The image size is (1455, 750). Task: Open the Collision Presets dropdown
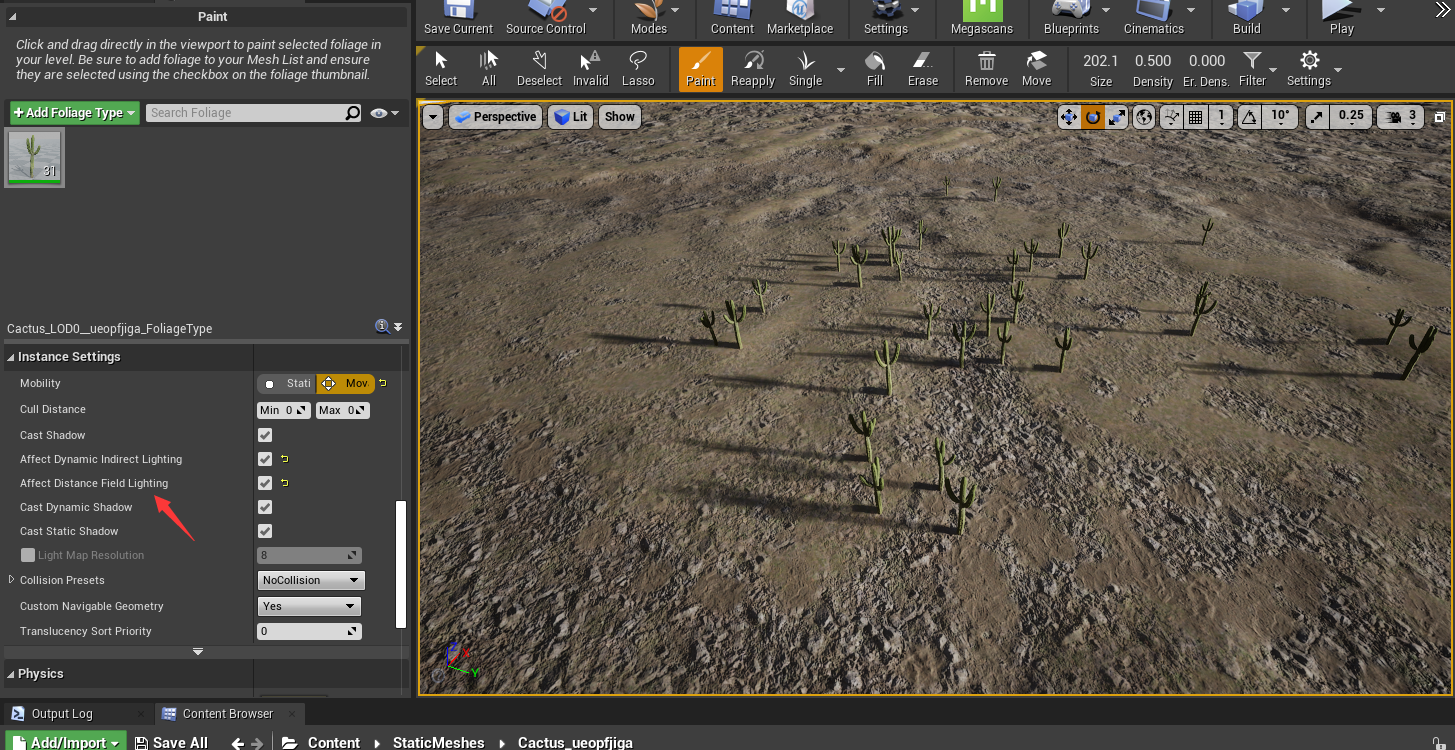311,580
